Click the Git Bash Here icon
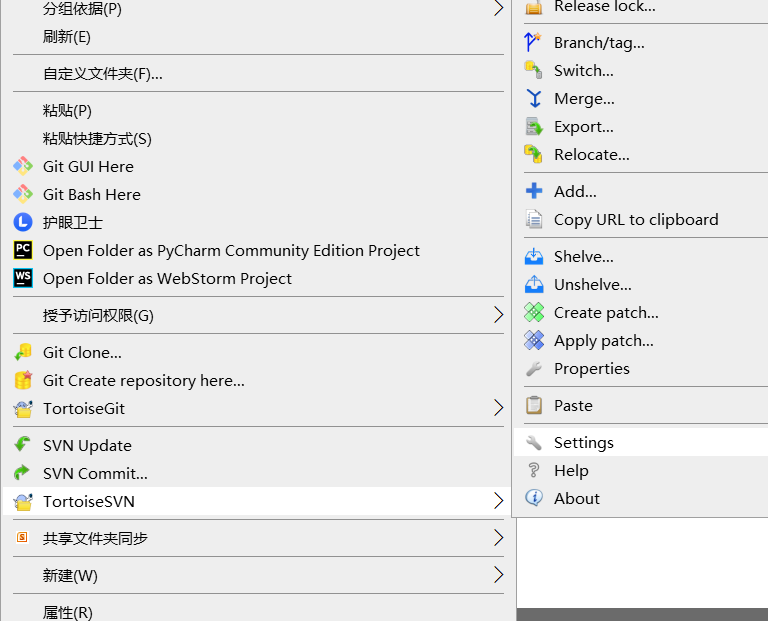 [x=23, y=194]
